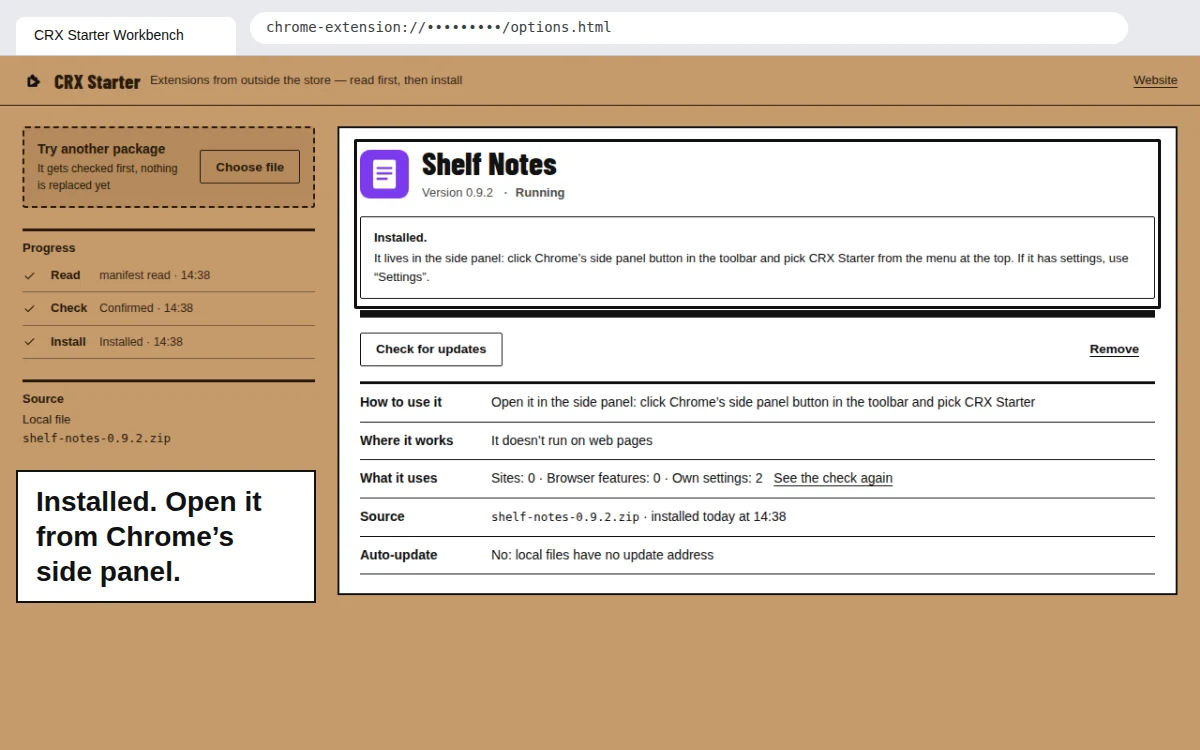Screen dimensions: 1200x750
Task: Click the CRX Starter brand name
Action: pos(97,82)
